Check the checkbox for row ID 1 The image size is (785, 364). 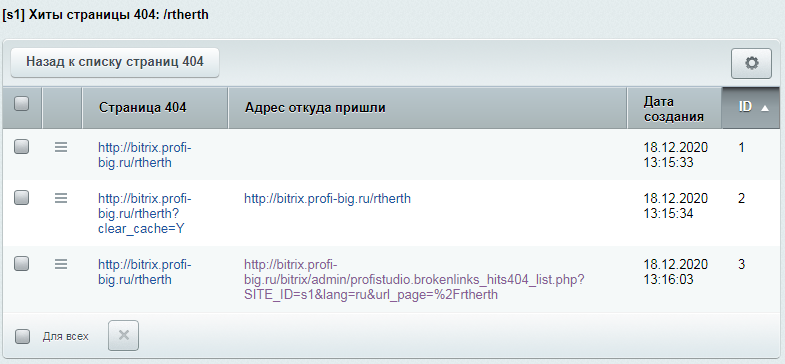click(x=22, y=147)
